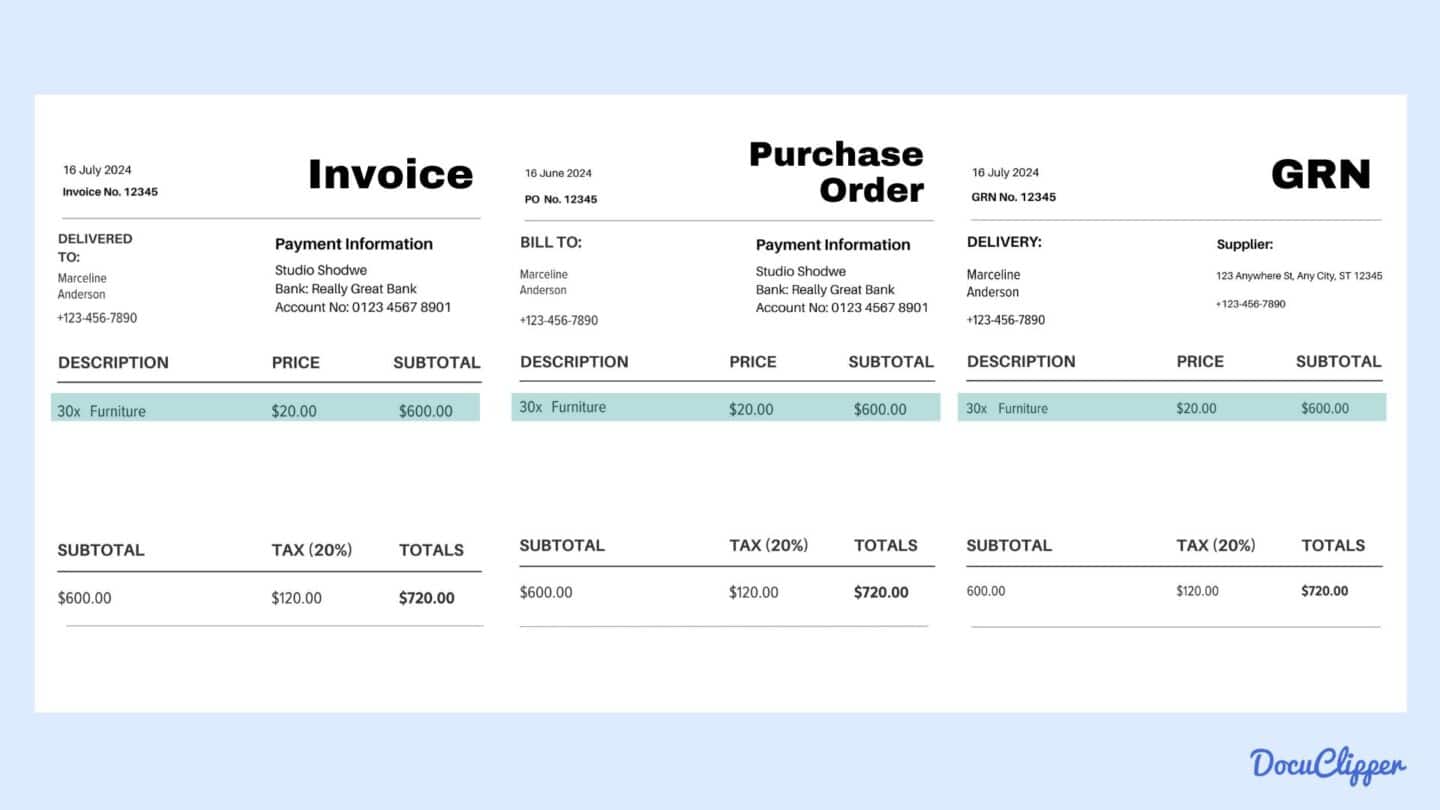Select the highlighted Furniture row on the Purchase Order

725,407
